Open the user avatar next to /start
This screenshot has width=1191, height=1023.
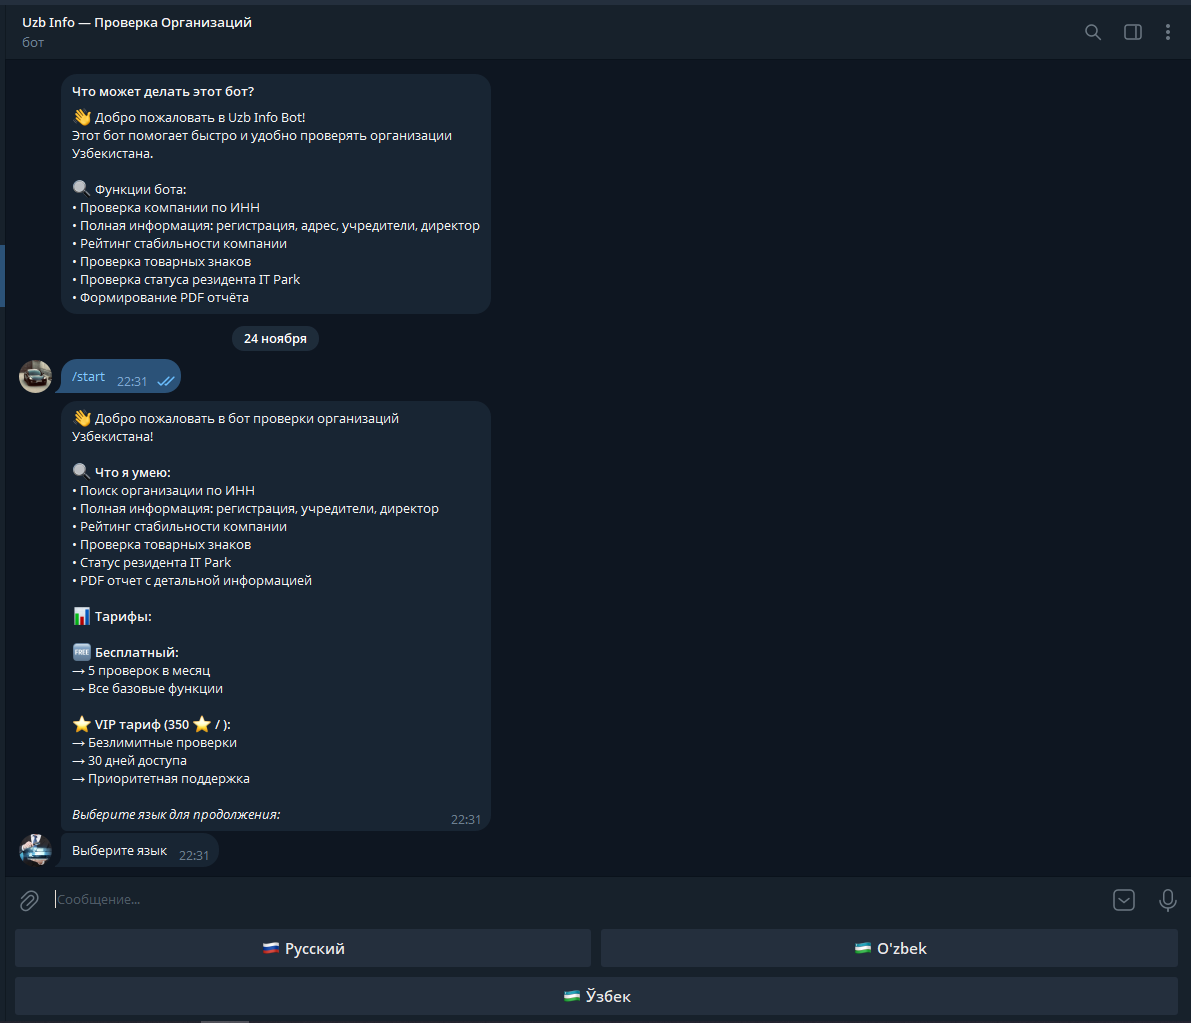coord(35,377)
